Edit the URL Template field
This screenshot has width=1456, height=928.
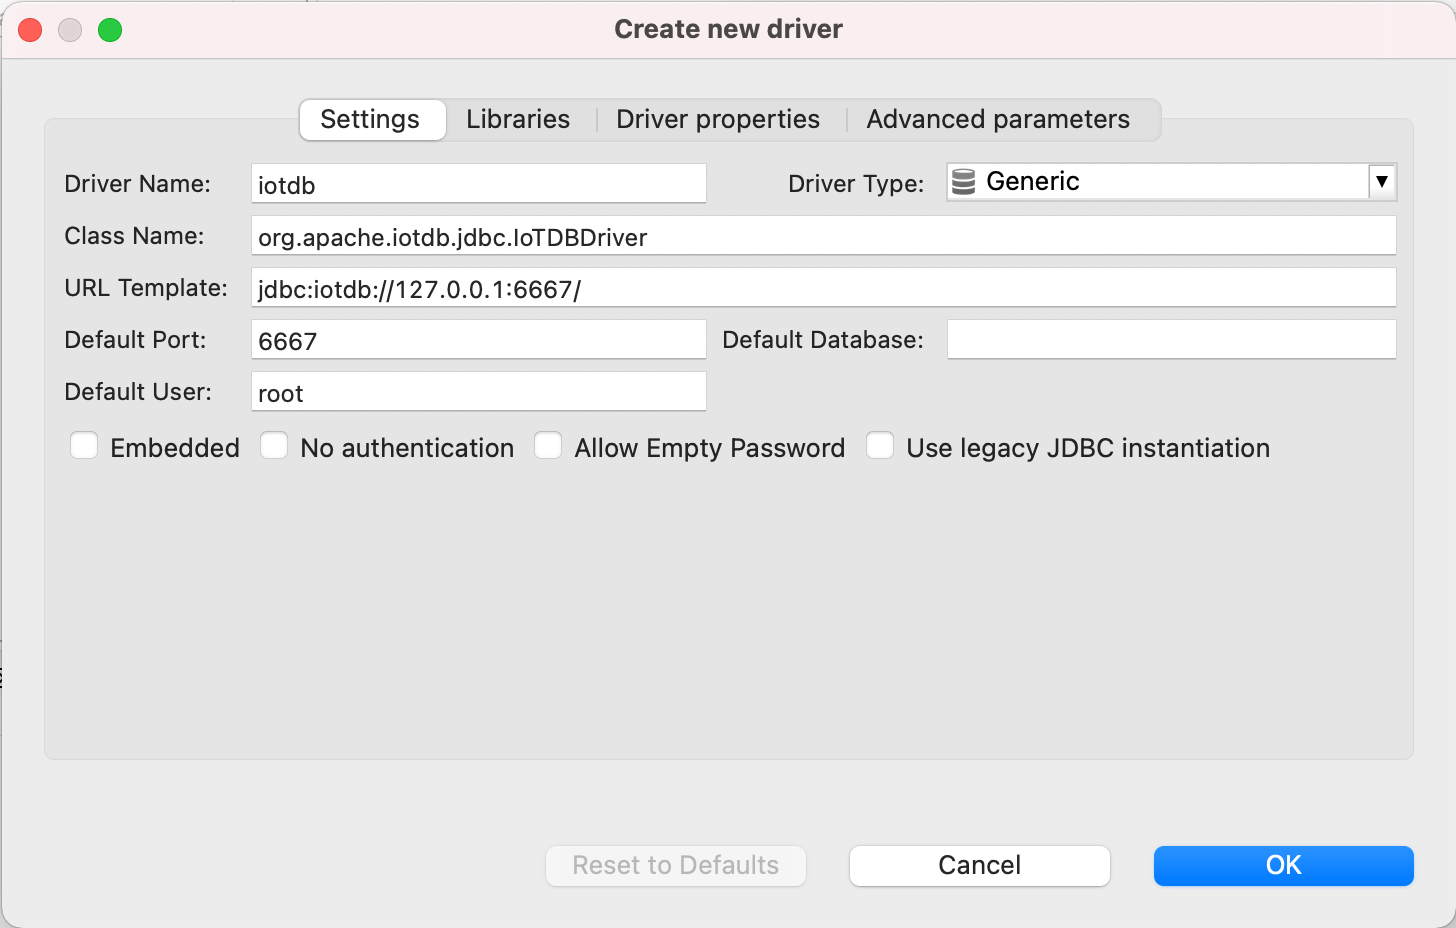pos(822,288)
